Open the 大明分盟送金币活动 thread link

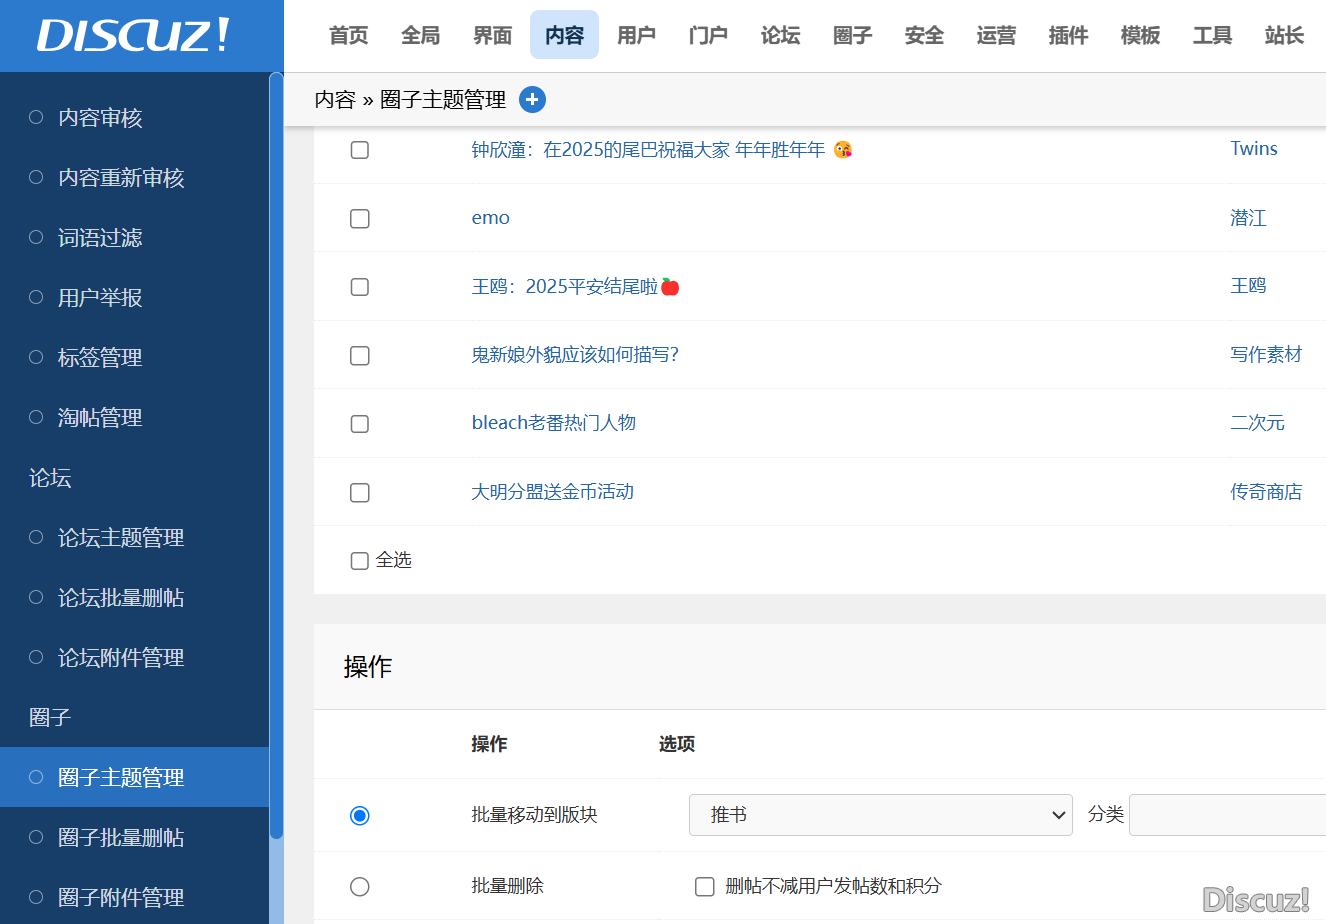553,492
